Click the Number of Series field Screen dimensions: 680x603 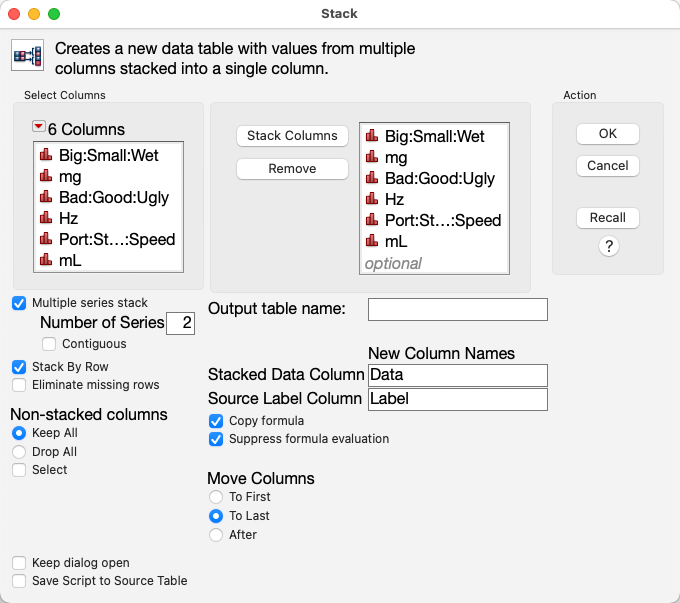coord(181,323)
